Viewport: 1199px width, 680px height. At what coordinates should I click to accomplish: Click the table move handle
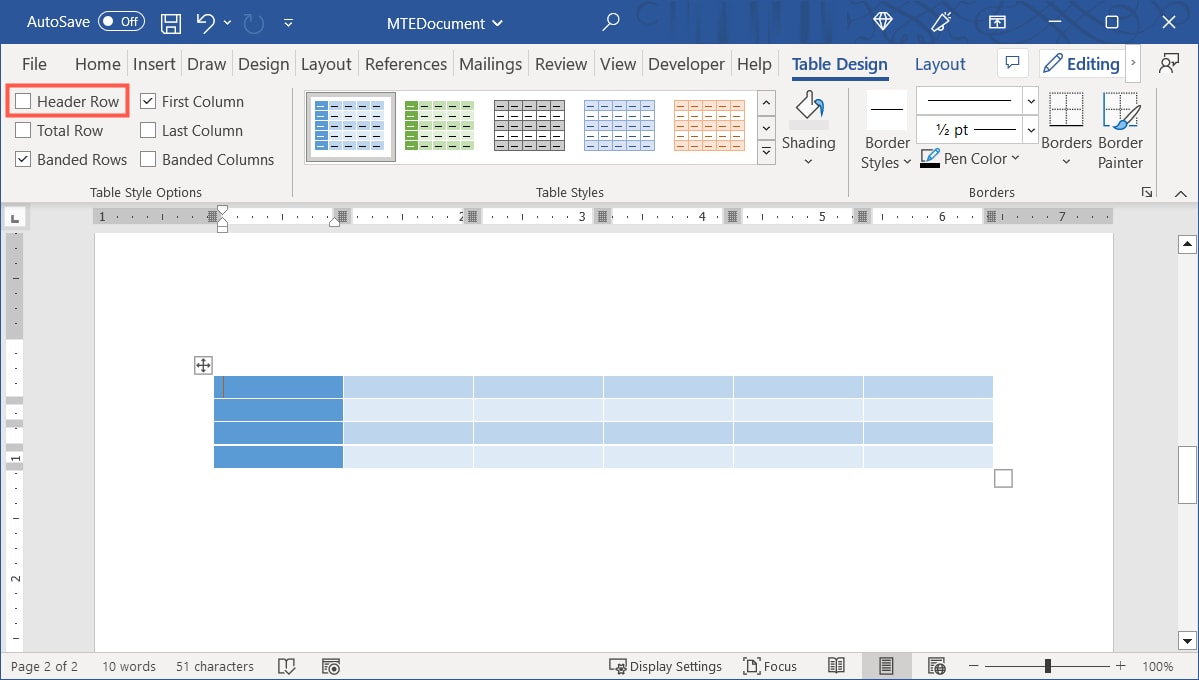[202, 365]
